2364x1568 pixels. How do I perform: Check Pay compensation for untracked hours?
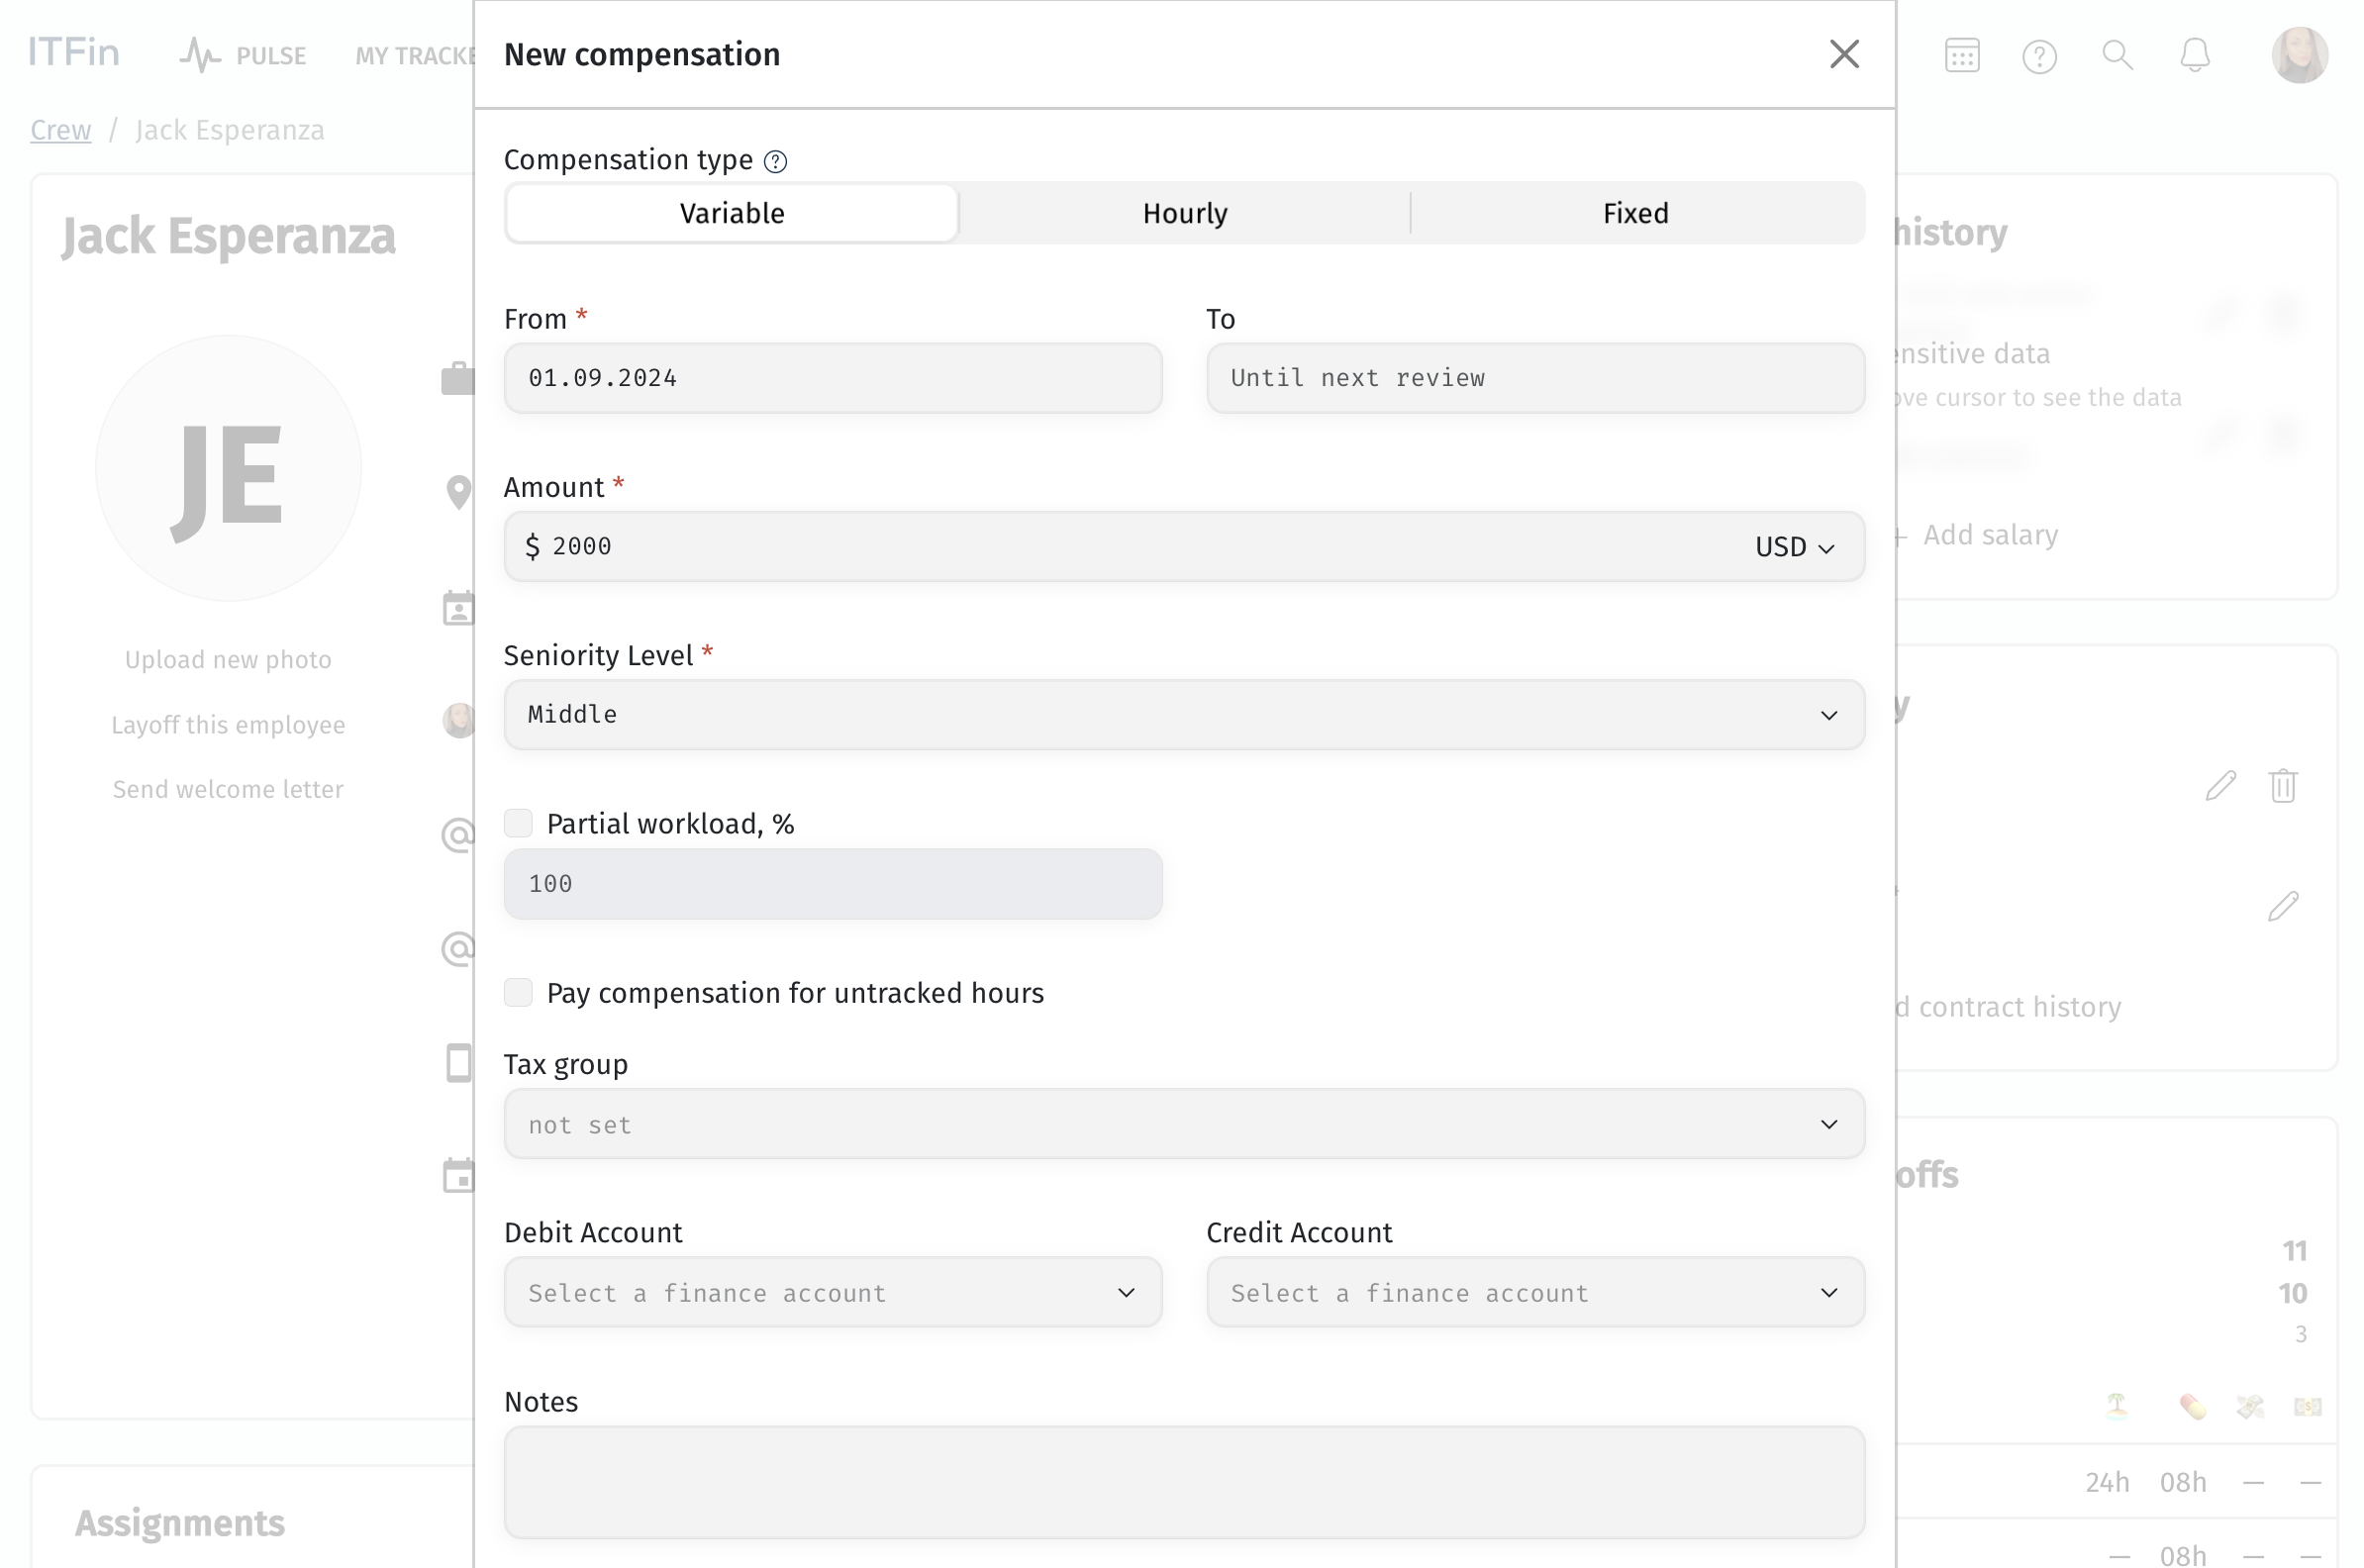click(x=518, y=993)
